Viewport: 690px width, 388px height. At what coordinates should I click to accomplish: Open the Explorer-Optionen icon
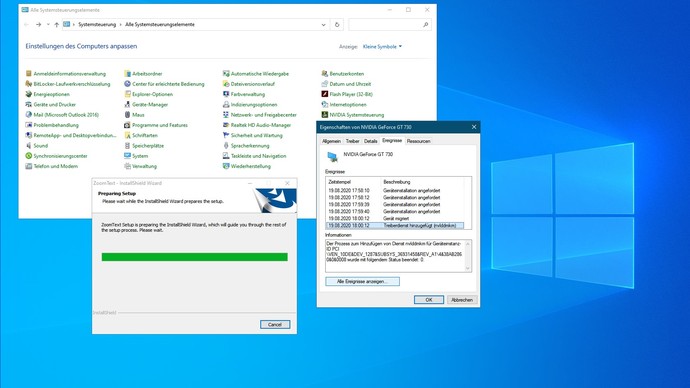(127, 94)
